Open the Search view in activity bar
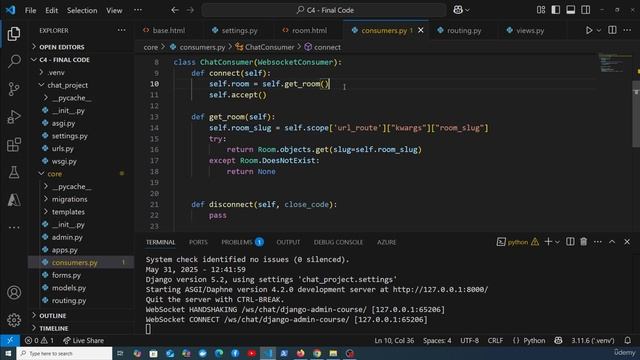640x360 pixels. coord(14,61)
